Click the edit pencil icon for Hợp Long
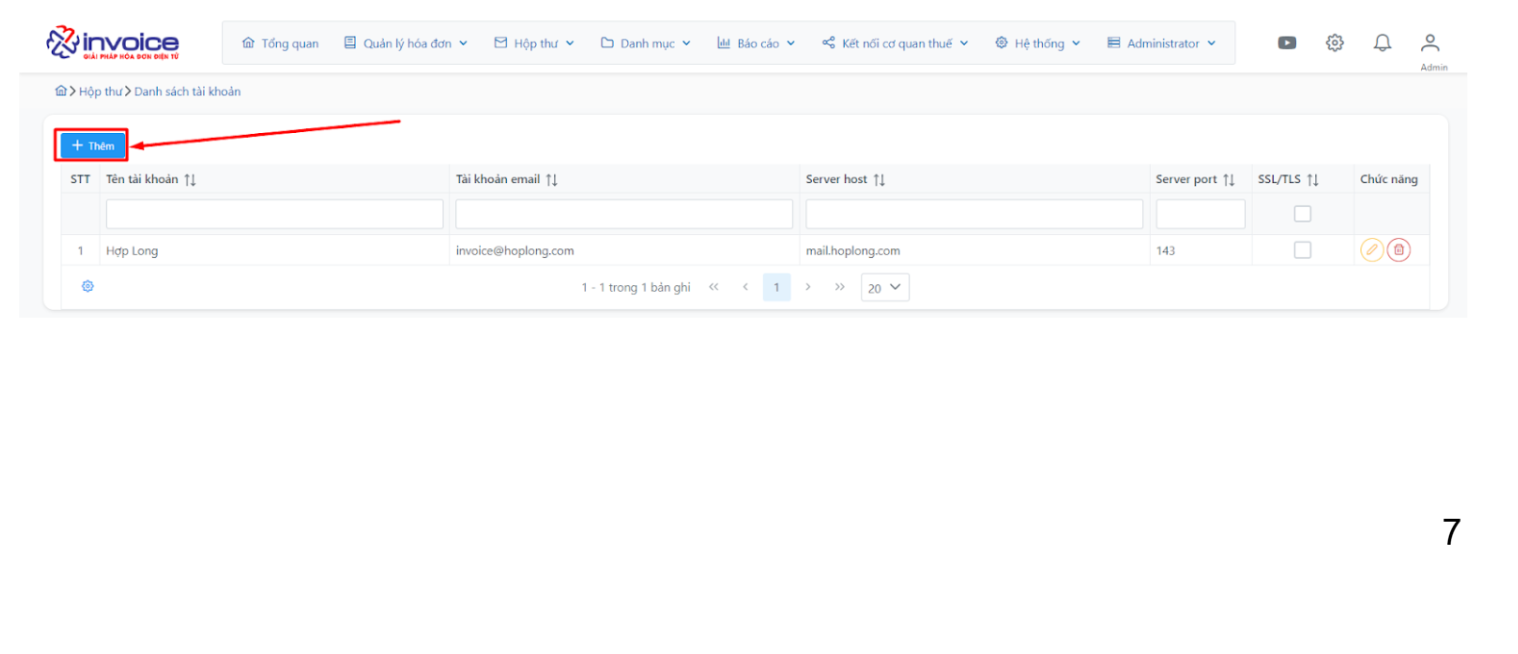 1371,250
